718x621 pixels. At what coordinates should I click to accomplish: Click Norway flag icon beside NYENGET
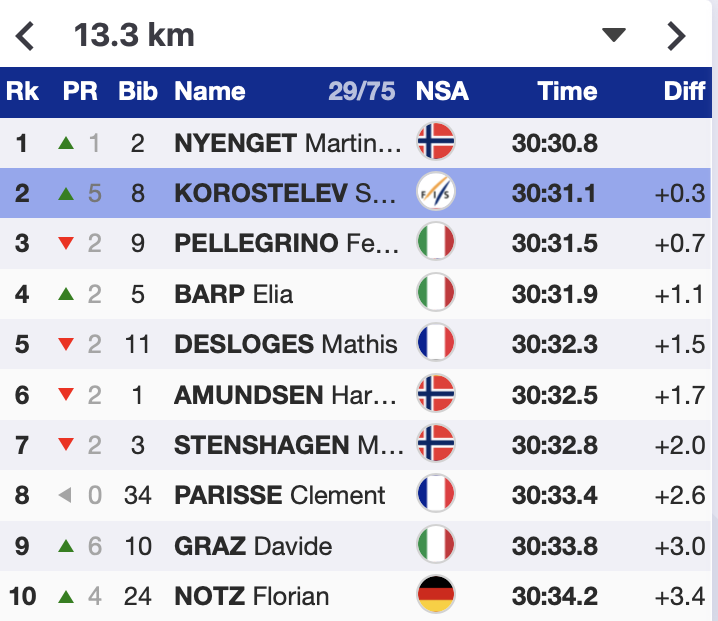point(435,143)
